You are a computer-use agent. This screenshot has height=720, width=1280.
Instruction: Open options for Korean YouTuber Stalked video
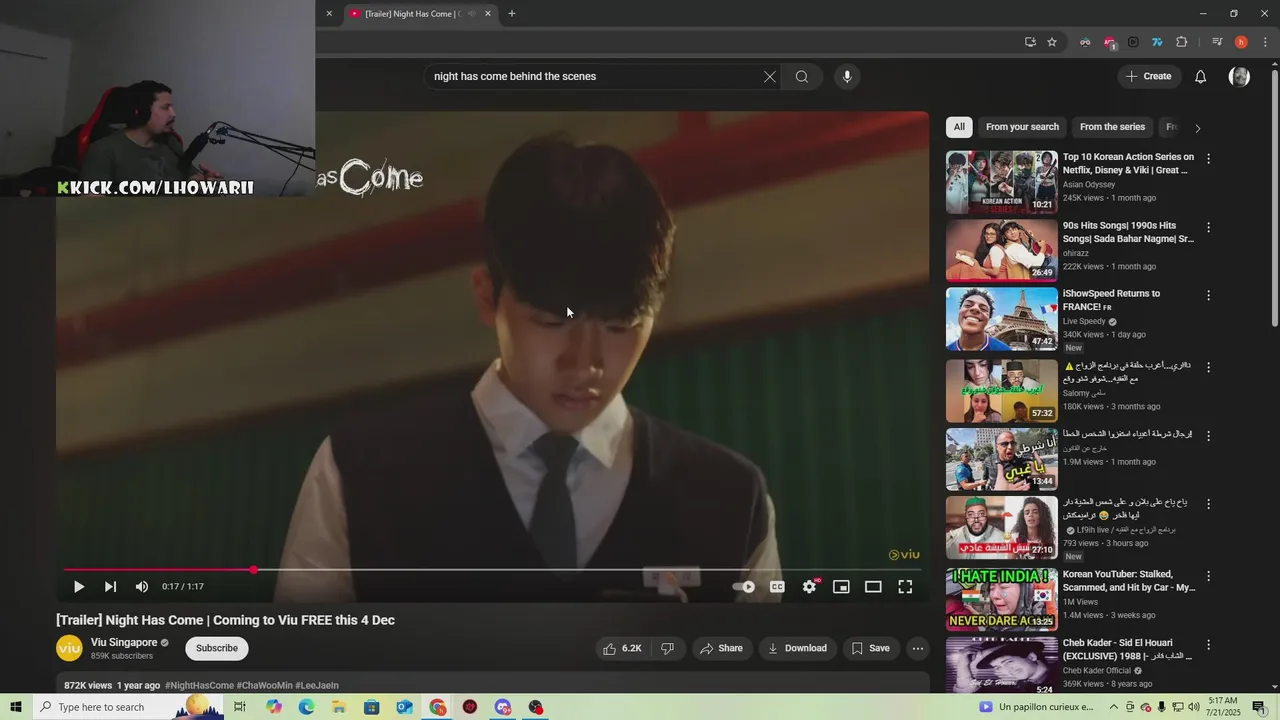coord(1208,577)
